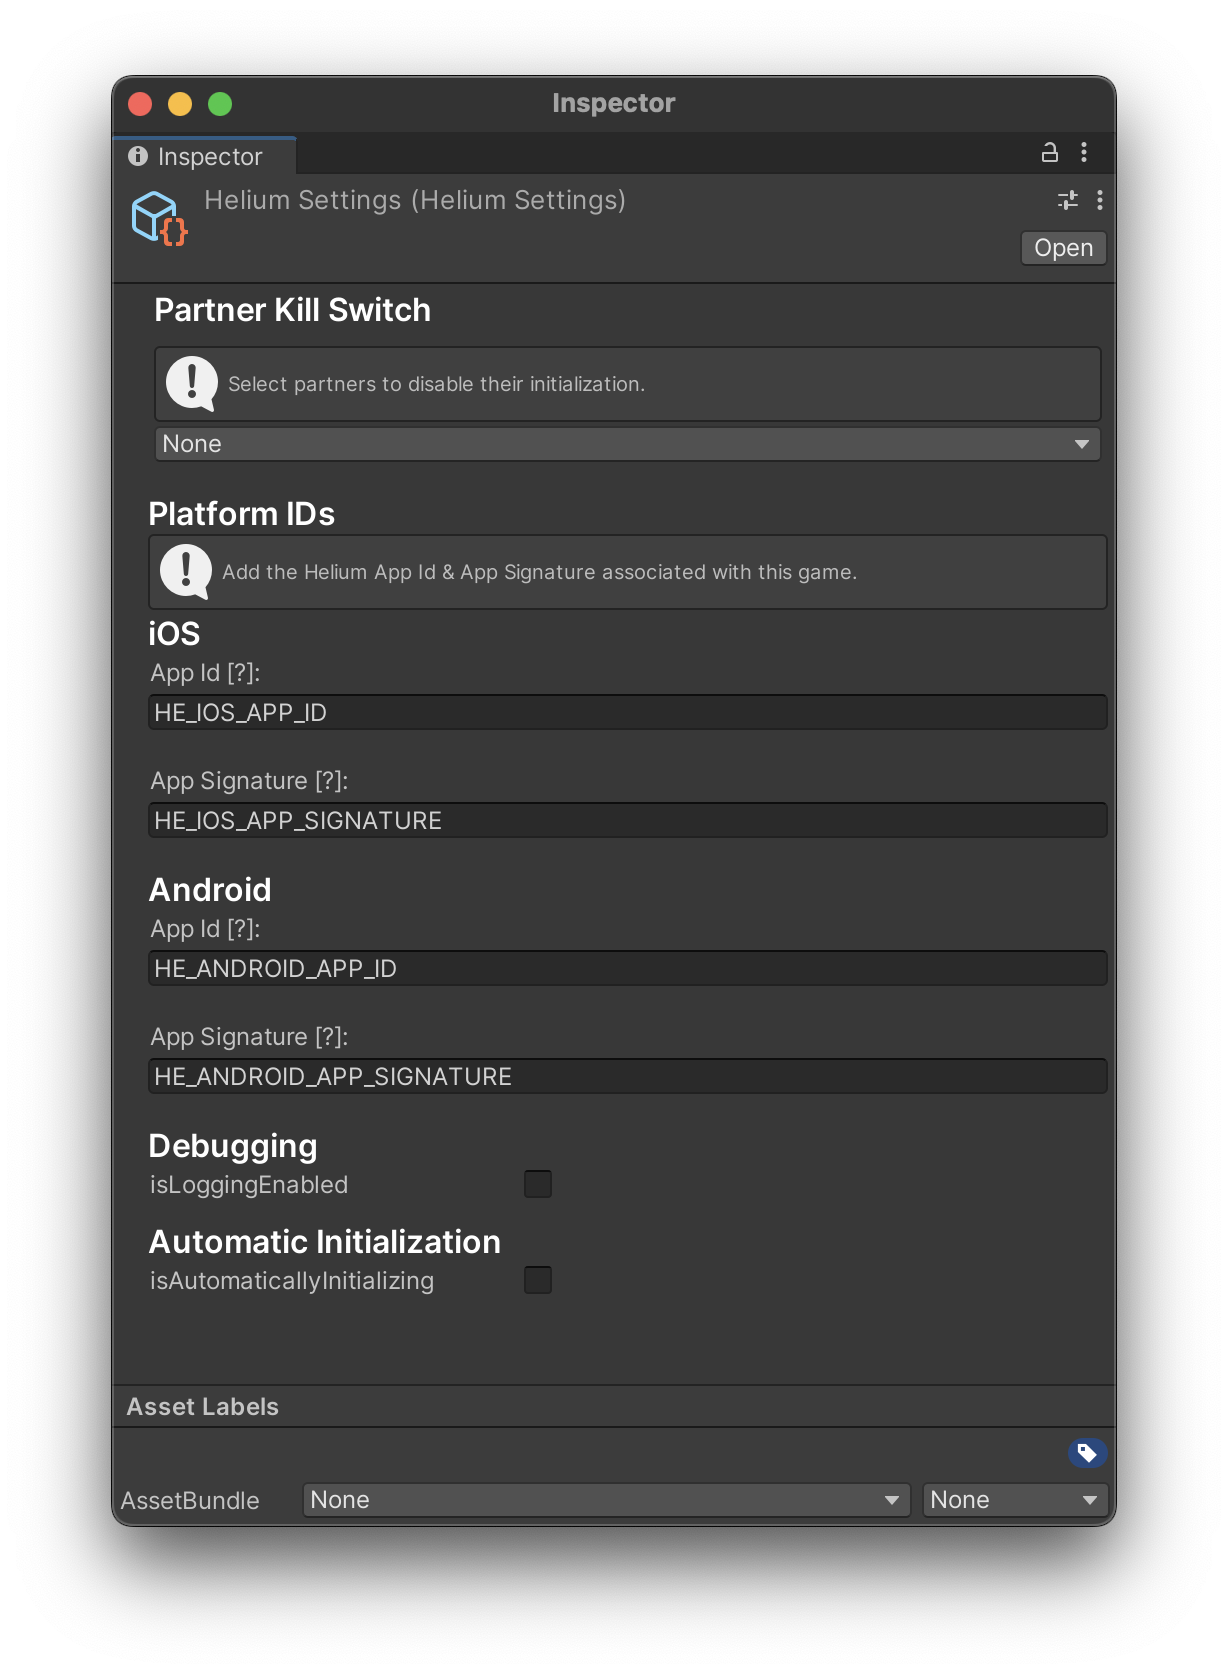Viewport: 1228px width, 1674px height.
Task: Click the Inspector lock icon
Action: (x=1049, y=153)
